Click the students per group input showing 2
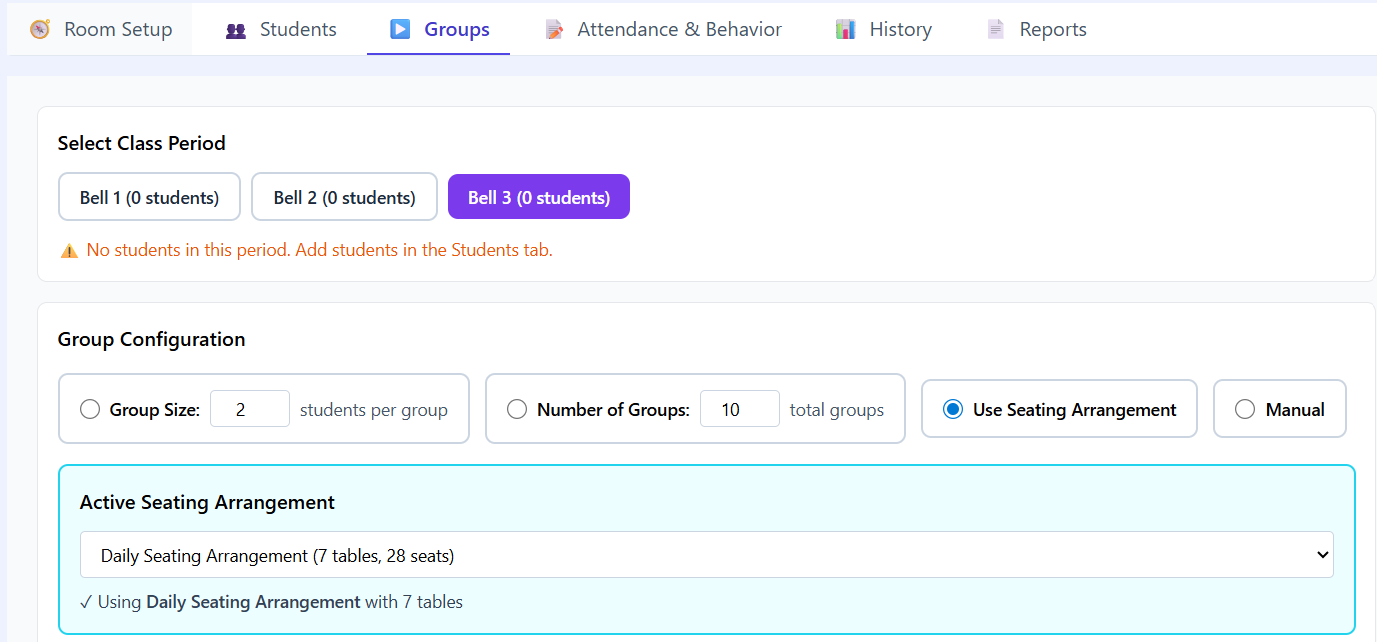 pyautogui.click(x=250, y=408)
